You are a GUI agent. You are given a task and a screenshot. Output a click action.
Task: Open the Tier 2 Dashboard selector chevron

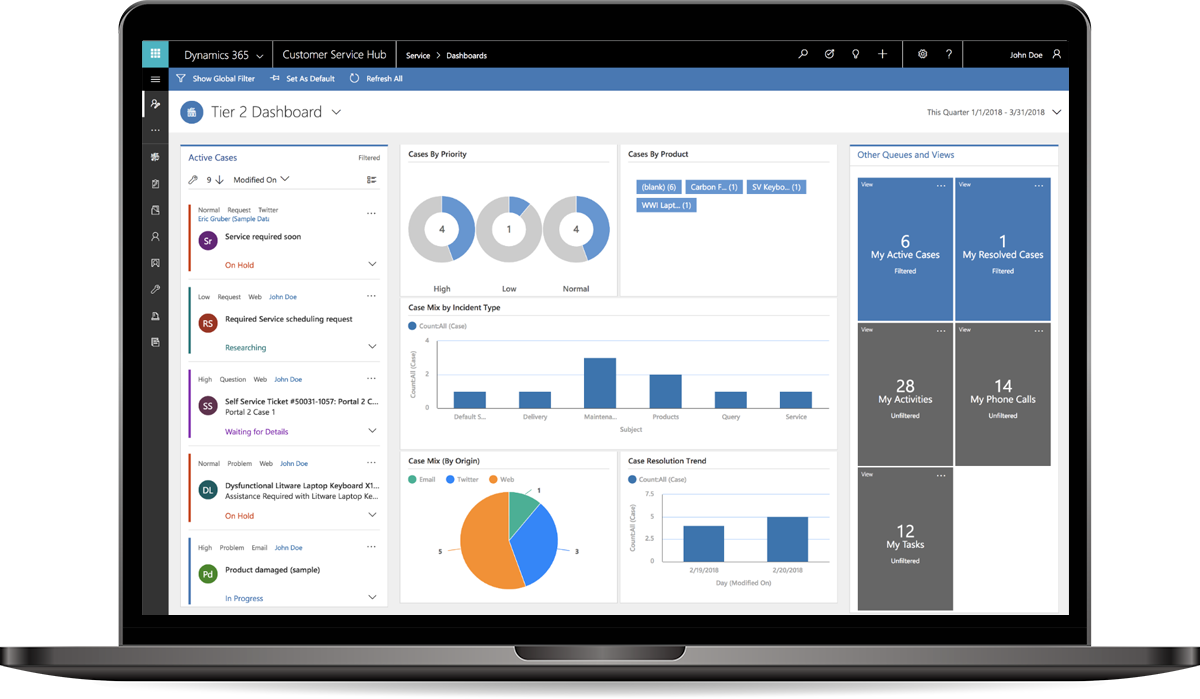click(x=336, y=112)
